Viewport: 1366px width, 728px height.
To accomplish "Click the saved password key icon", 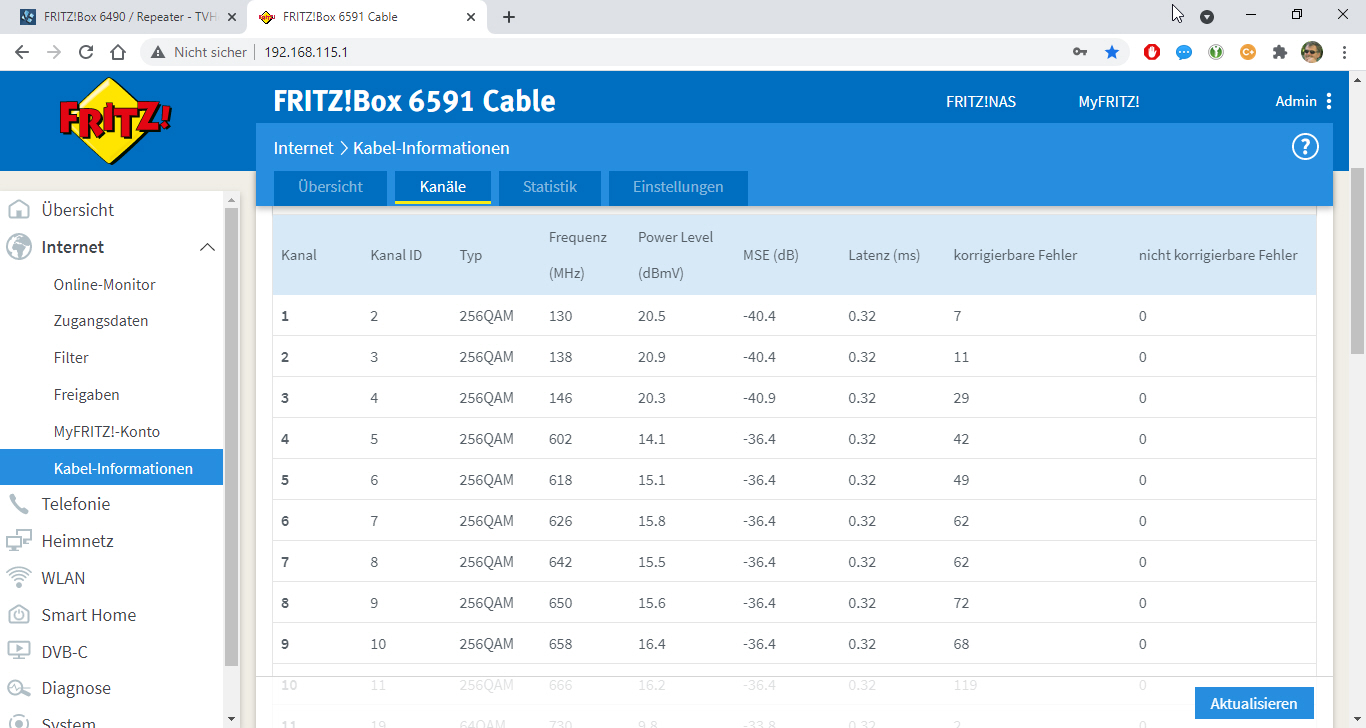I will pos(1080,52).
